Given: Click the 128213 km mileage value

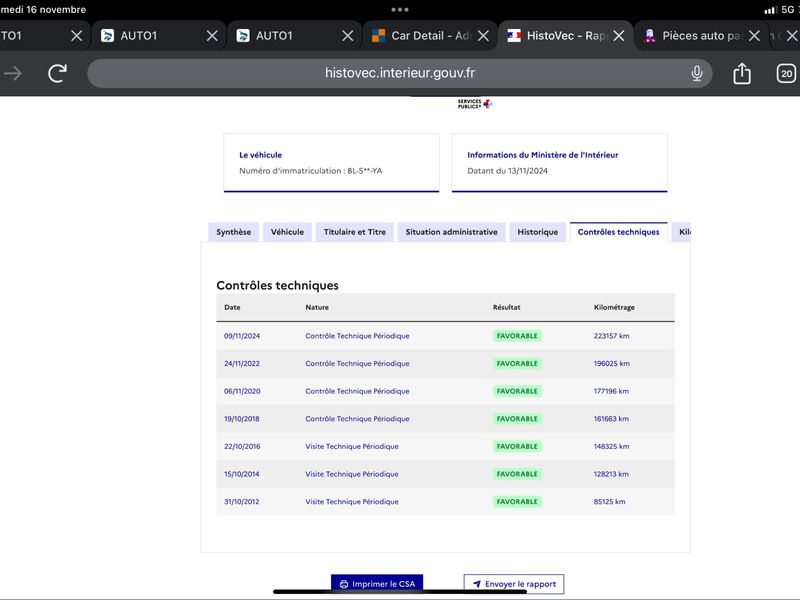Looking at the screenshot, I should click(x=611, y=473).
